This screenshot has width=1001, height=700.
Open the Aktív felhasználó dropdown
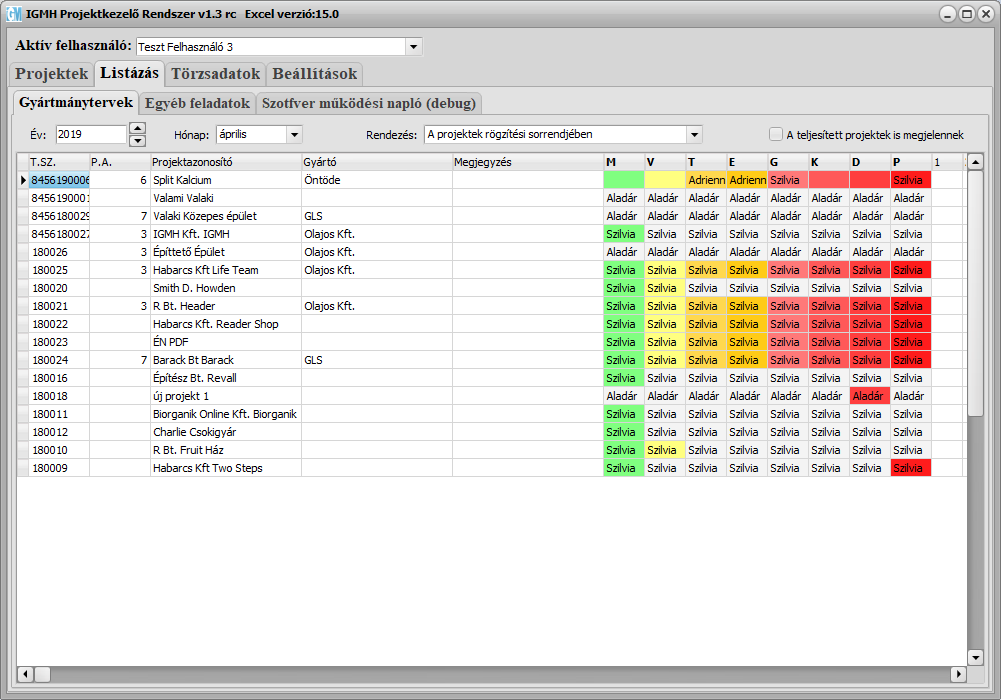(413, 47)
